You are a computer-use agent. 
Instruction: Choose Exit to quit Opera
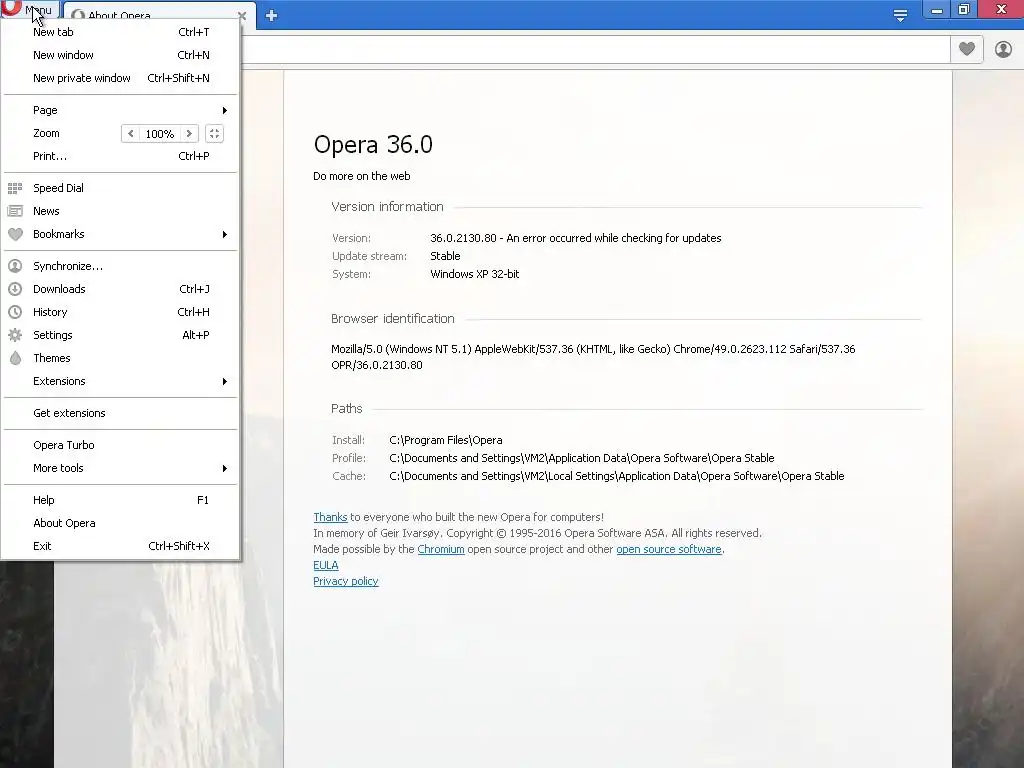tap(121, 546)
